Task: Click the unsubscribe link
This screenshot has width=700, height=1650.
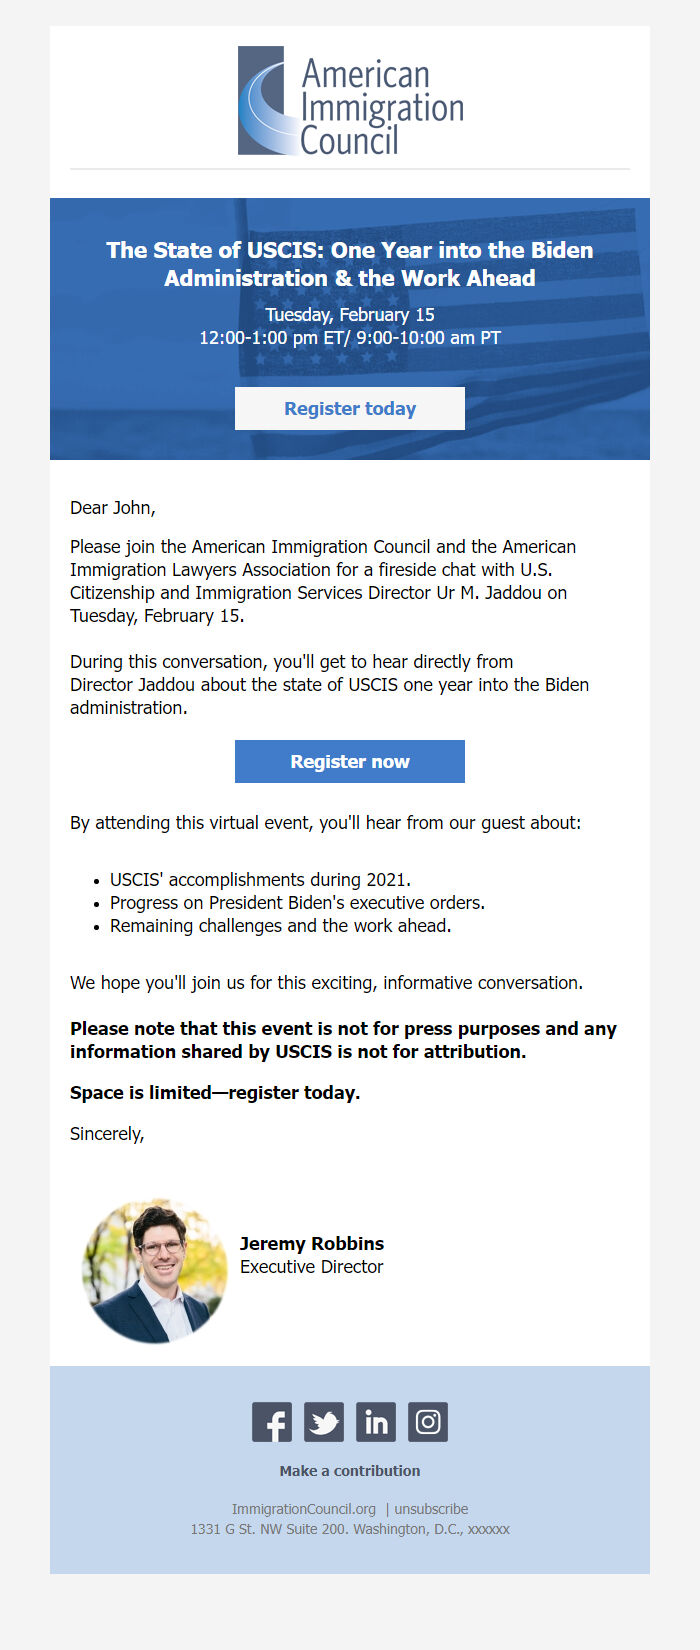Action: click(x=430, y=1508)
